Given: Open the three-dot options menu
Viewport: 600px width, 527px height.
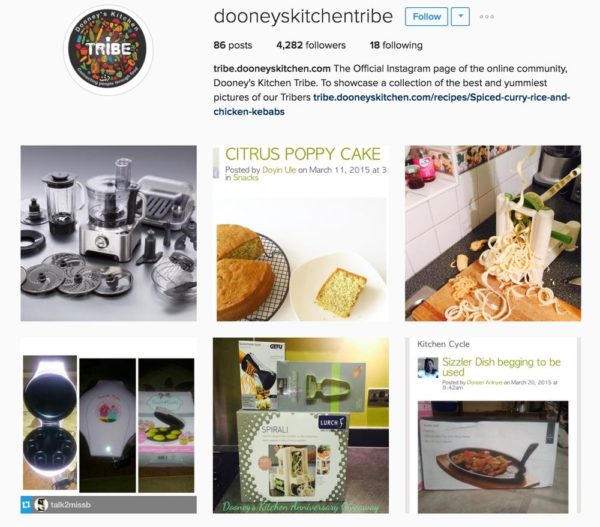Looking at the screenshot, I should (486, 17).
